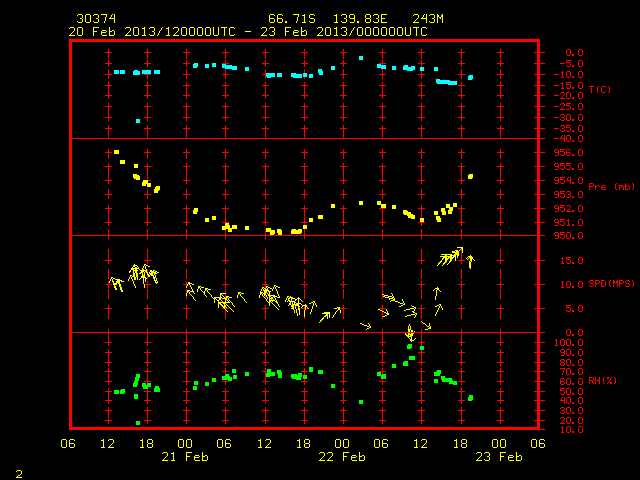
Task: Click the SPD(MPS) wind speed axis label
Action: pos(611,283)
